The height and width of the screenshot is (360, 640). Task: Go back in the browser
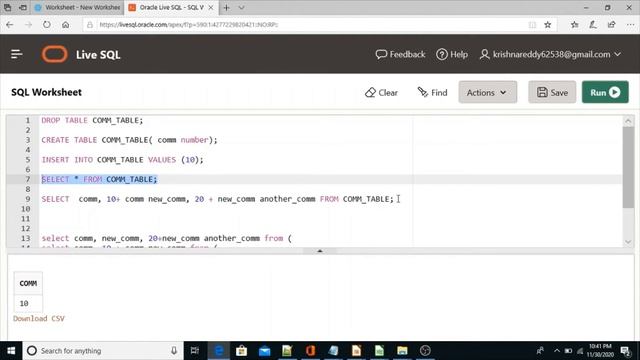pos(10,24)
